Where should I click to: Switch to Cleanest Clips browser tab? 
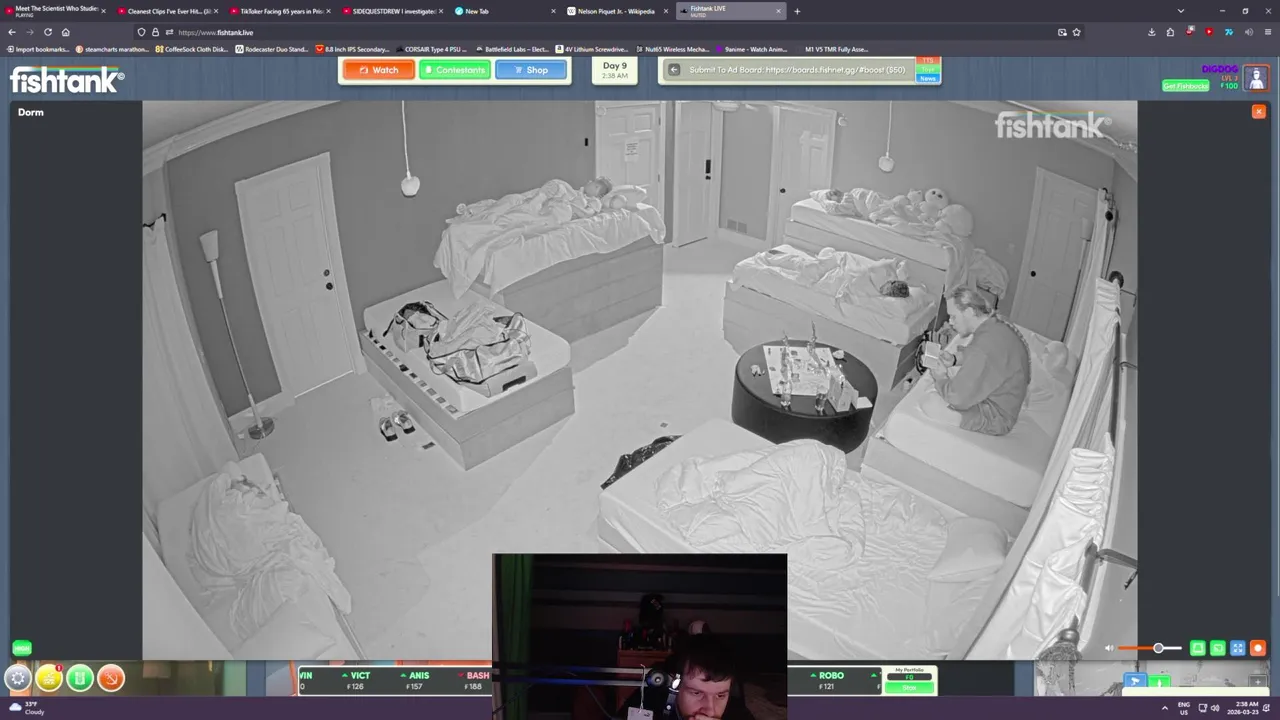167,11
